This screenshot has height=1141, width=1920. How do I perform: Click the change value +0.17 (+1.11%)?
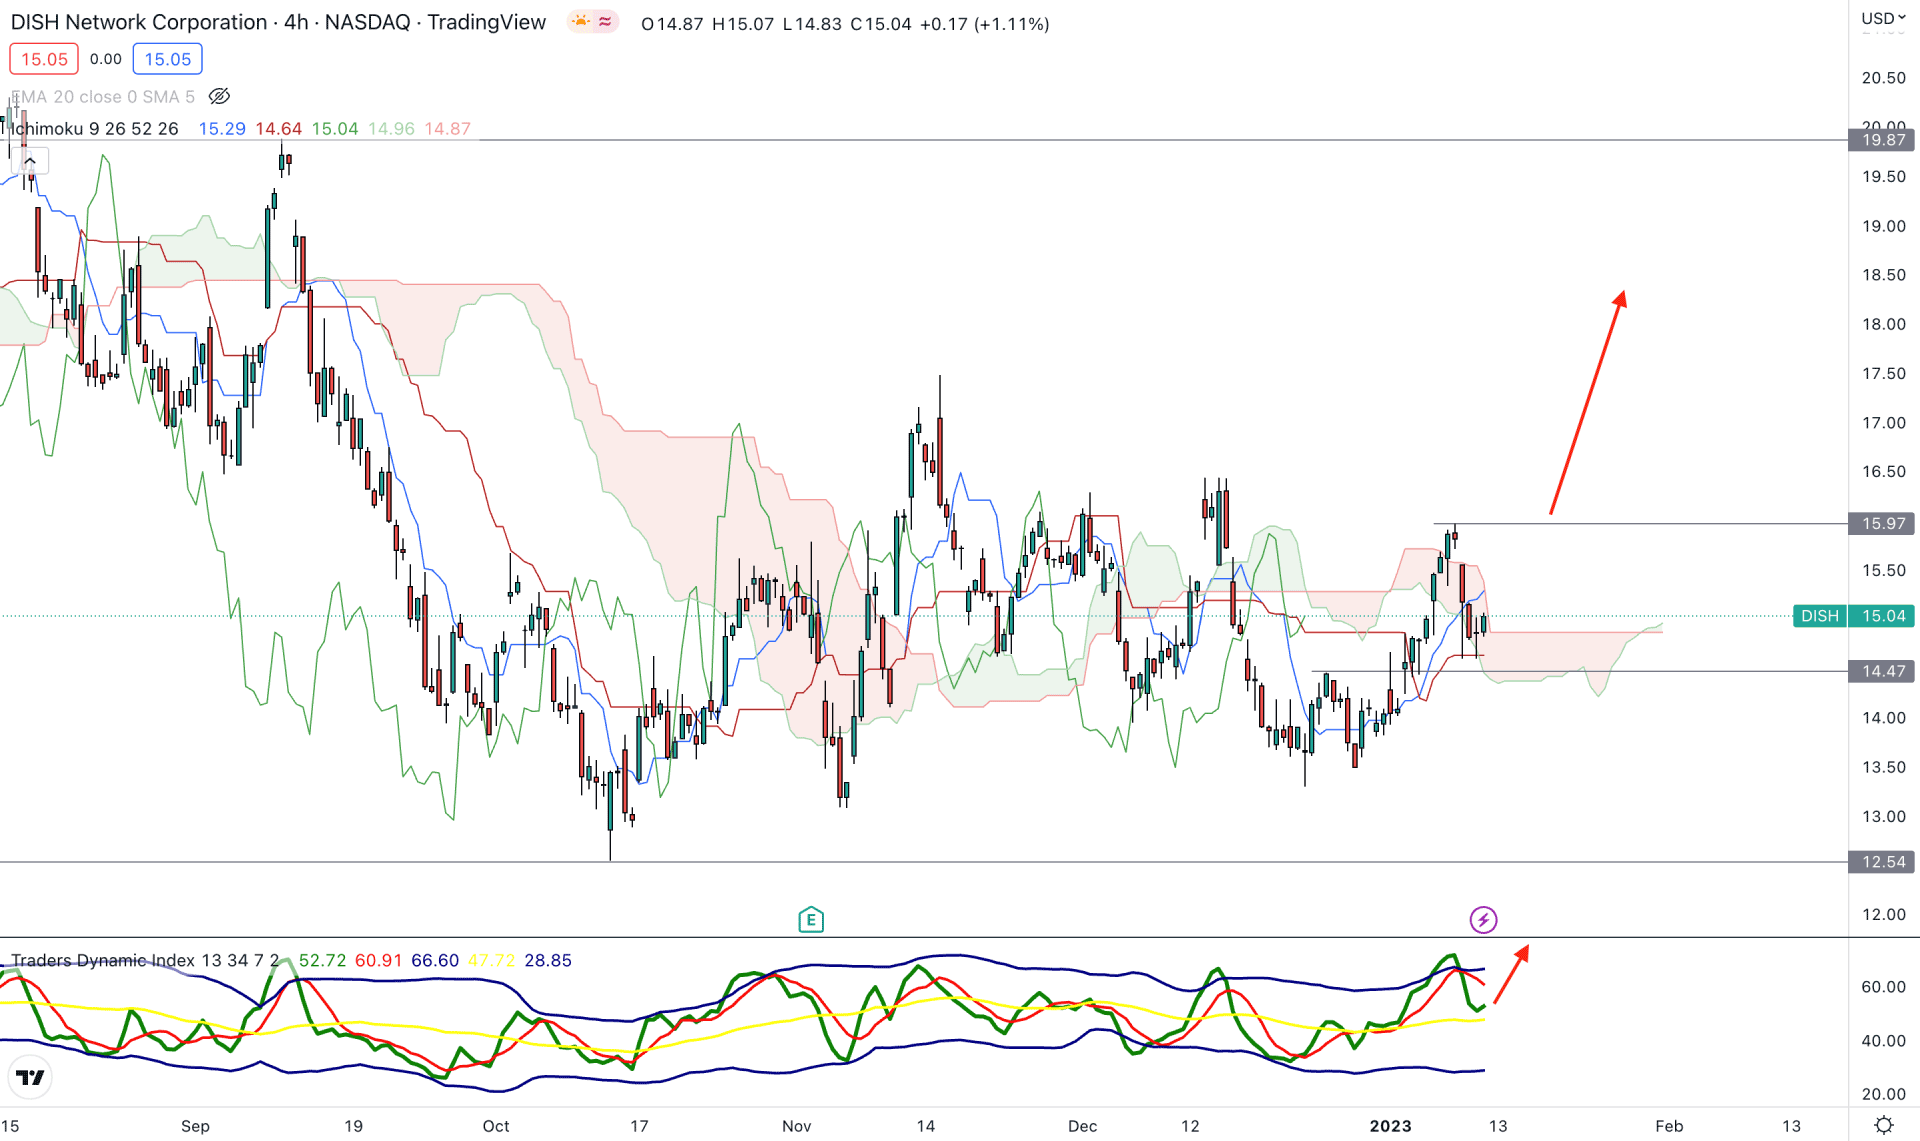984,23
